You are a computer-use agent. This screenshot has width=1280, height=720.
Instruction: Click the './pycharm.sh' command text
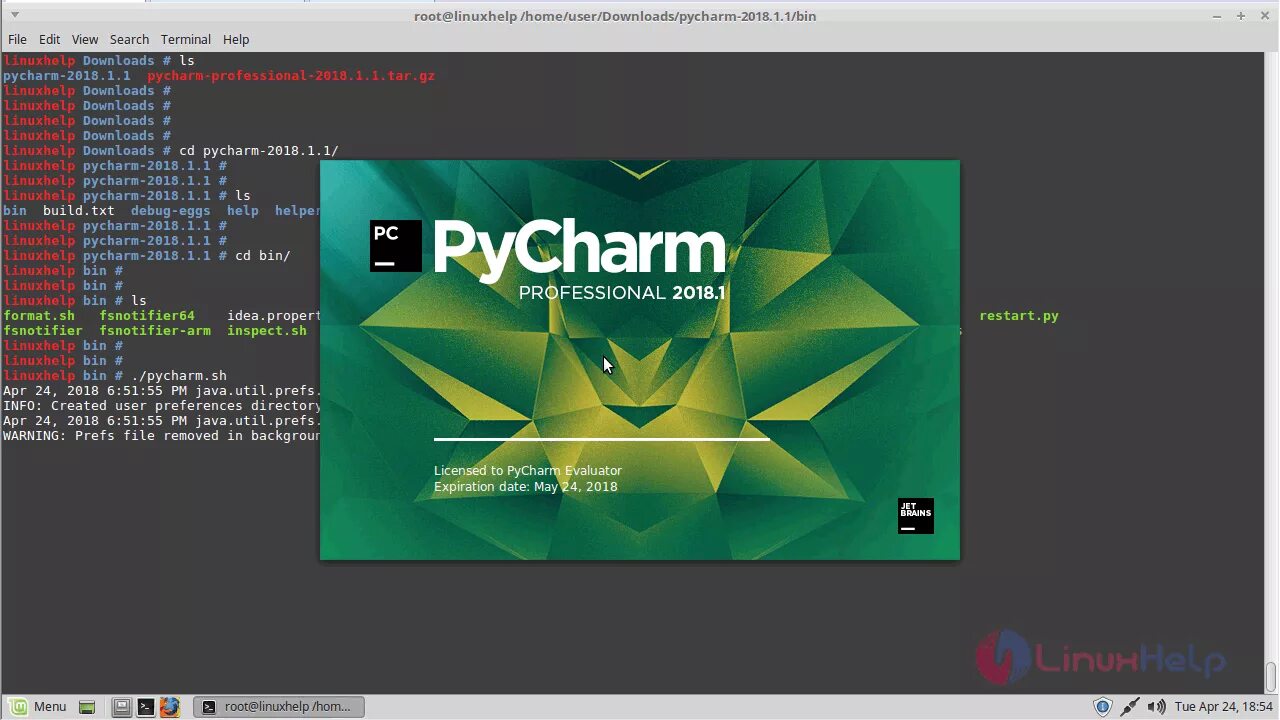click(179, 376)
